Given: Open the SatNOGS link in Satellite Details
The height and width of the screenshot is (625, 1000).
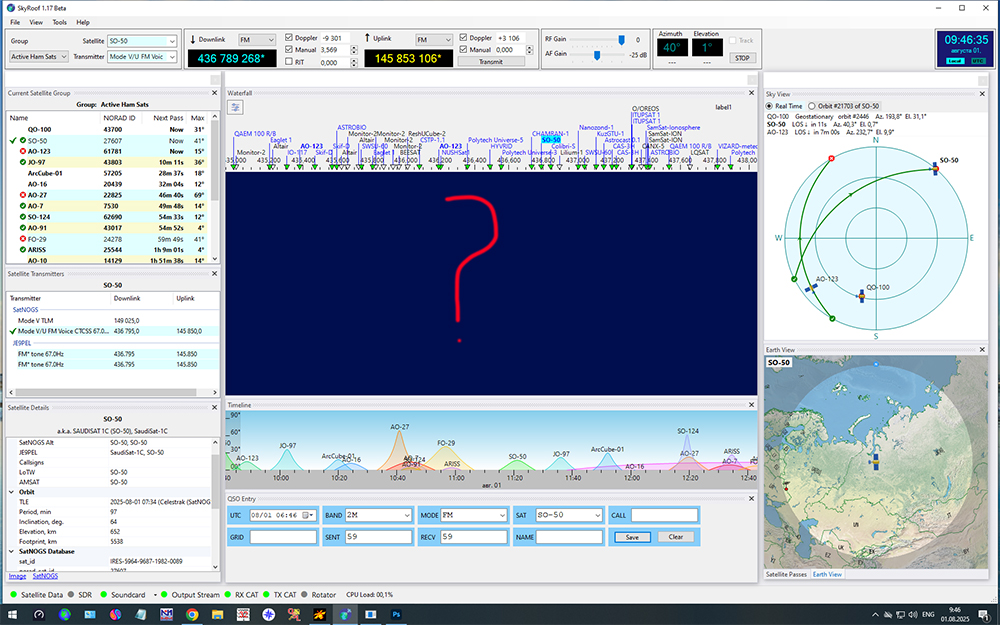Looking at the screenshot, I should click(x=45, y=576).
